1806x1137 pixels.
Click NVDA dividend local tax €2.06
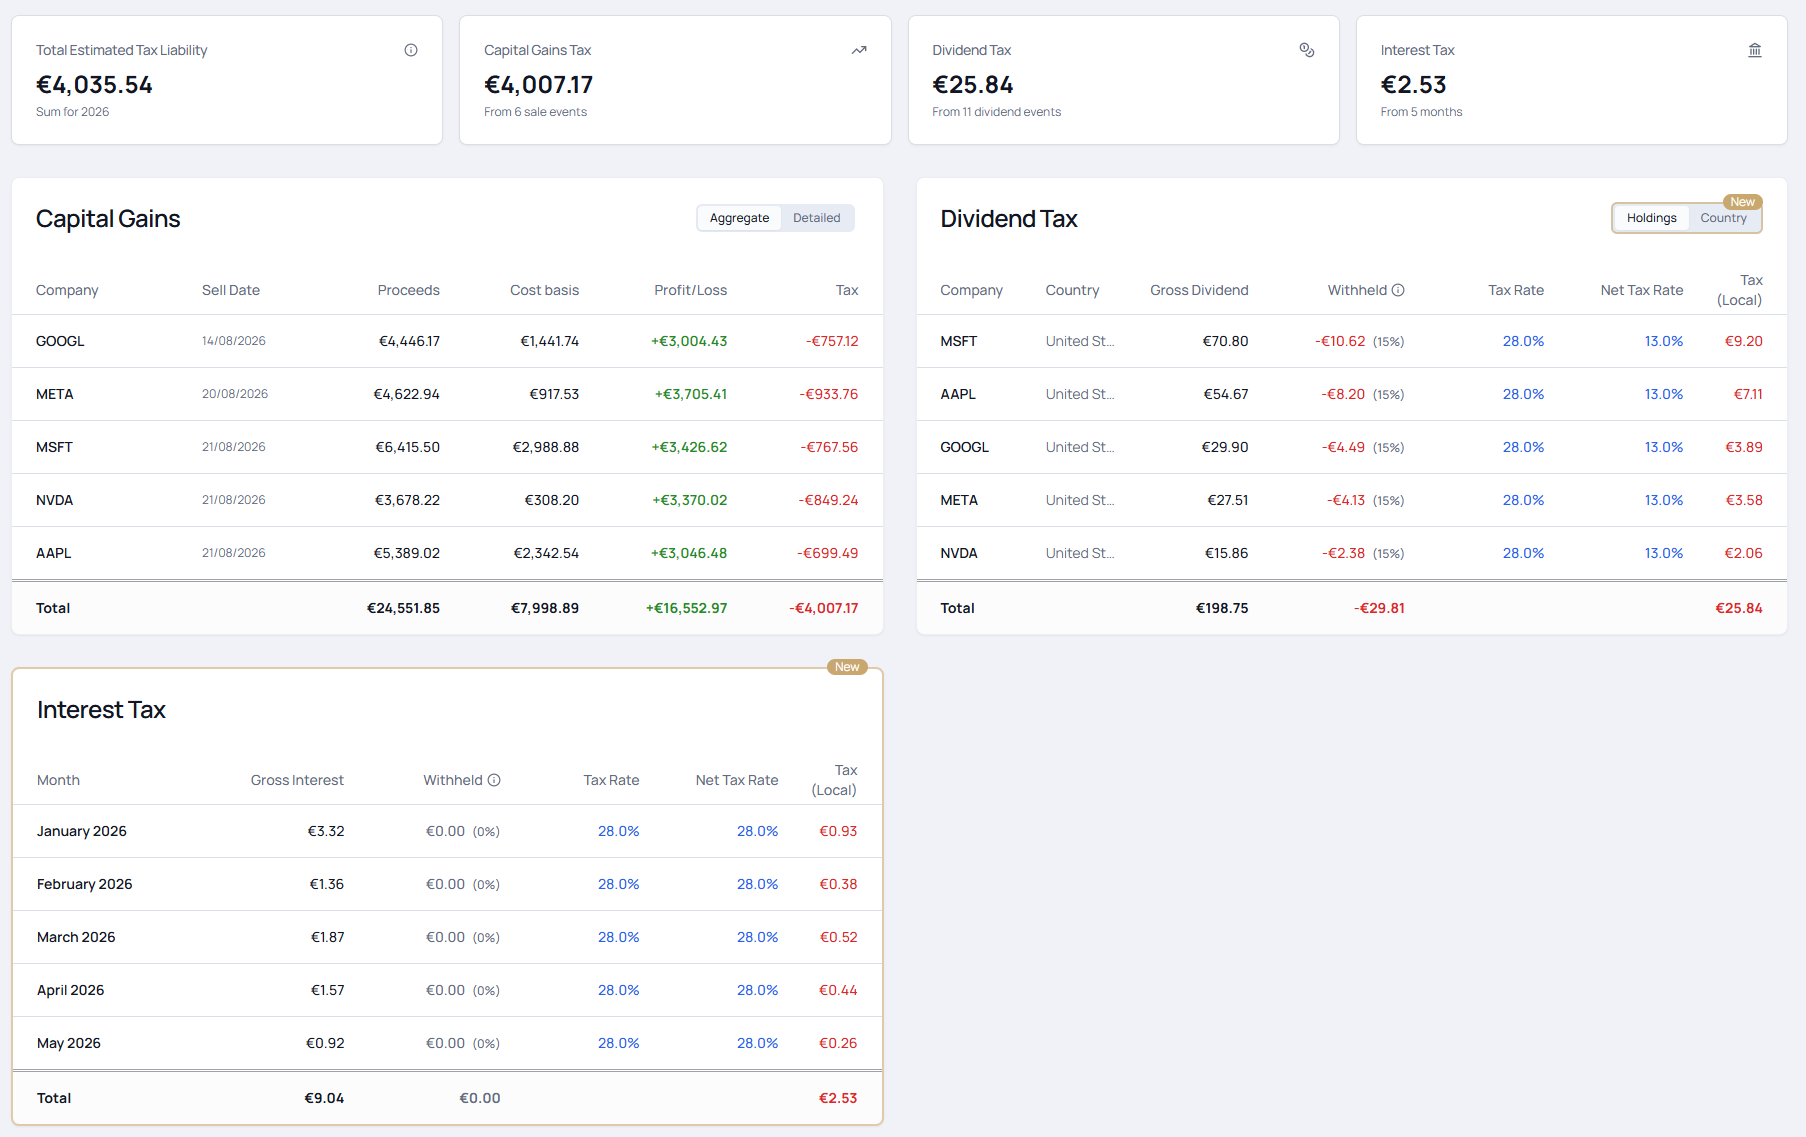pos(1743,553)
